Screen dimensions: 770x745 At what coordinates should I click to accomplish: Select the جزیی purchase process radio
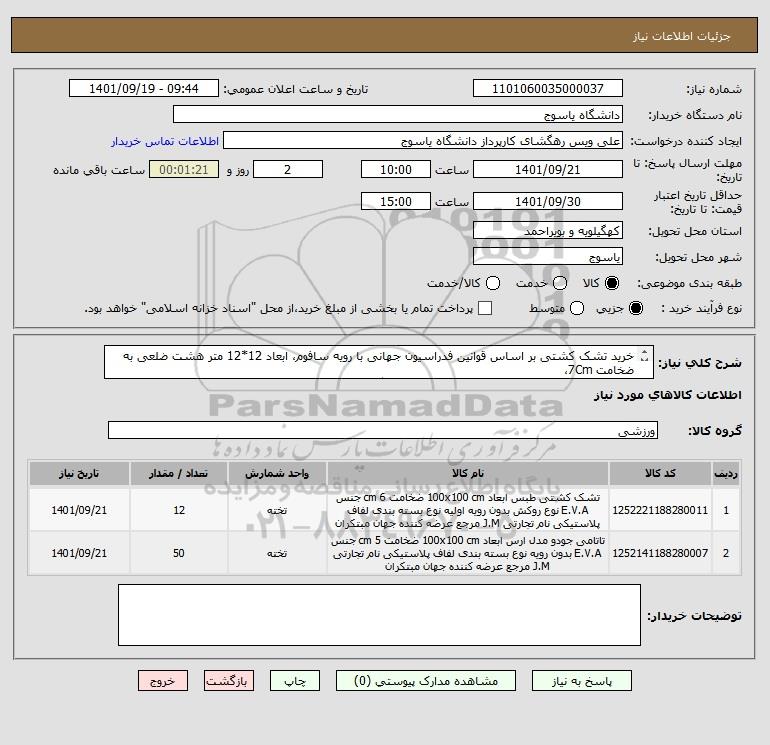click(x=635, y=308)
